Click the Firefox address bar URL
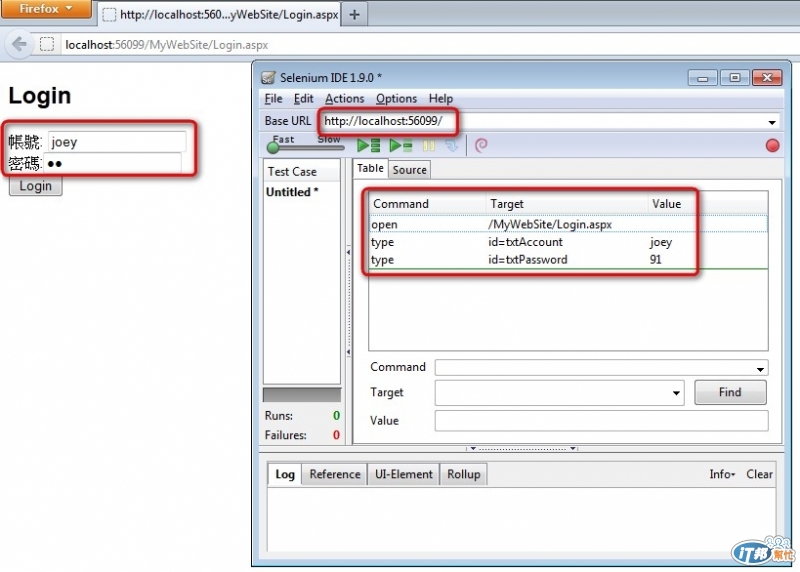Screen dimensions: 800x572 [166, 45]
